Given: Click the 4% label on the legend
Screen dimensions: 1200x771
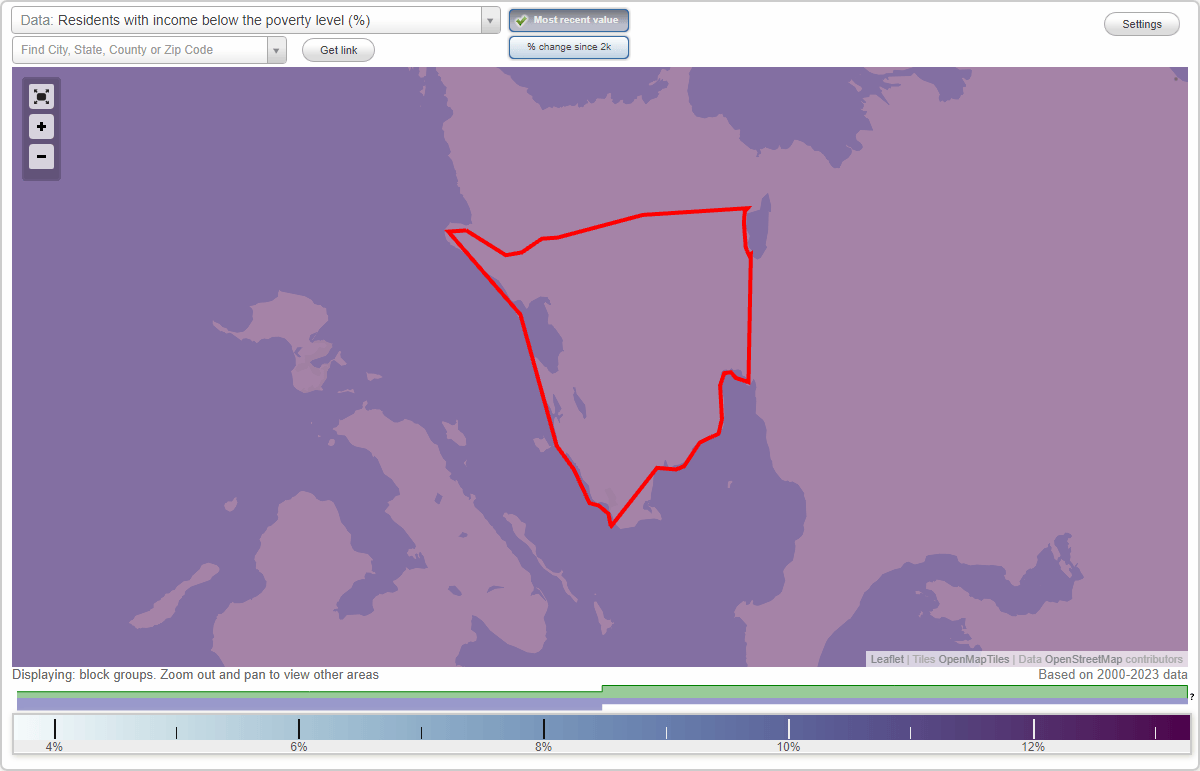Looking at the screenshot, I should pyautogui.click(x=54, y=747).
